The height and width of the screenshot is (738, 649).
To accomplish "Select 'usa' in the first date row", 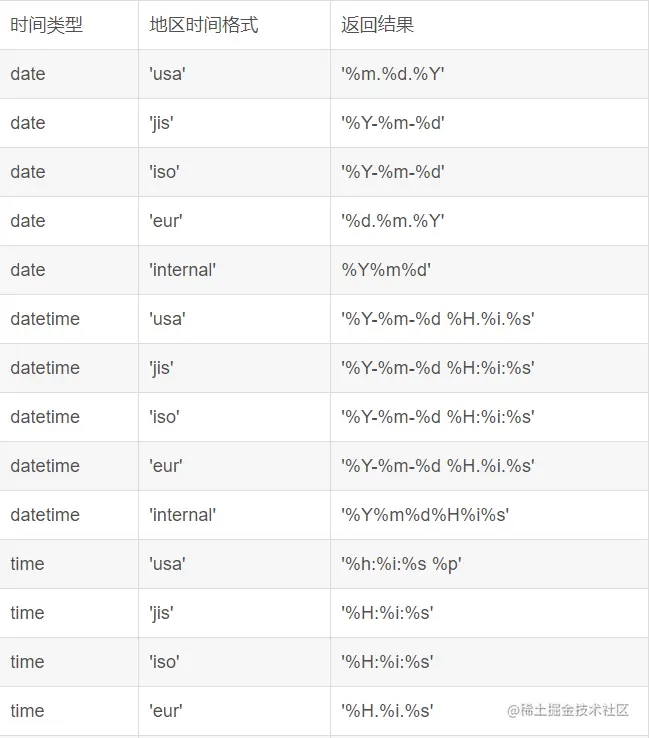I will [x=167, y=74].
